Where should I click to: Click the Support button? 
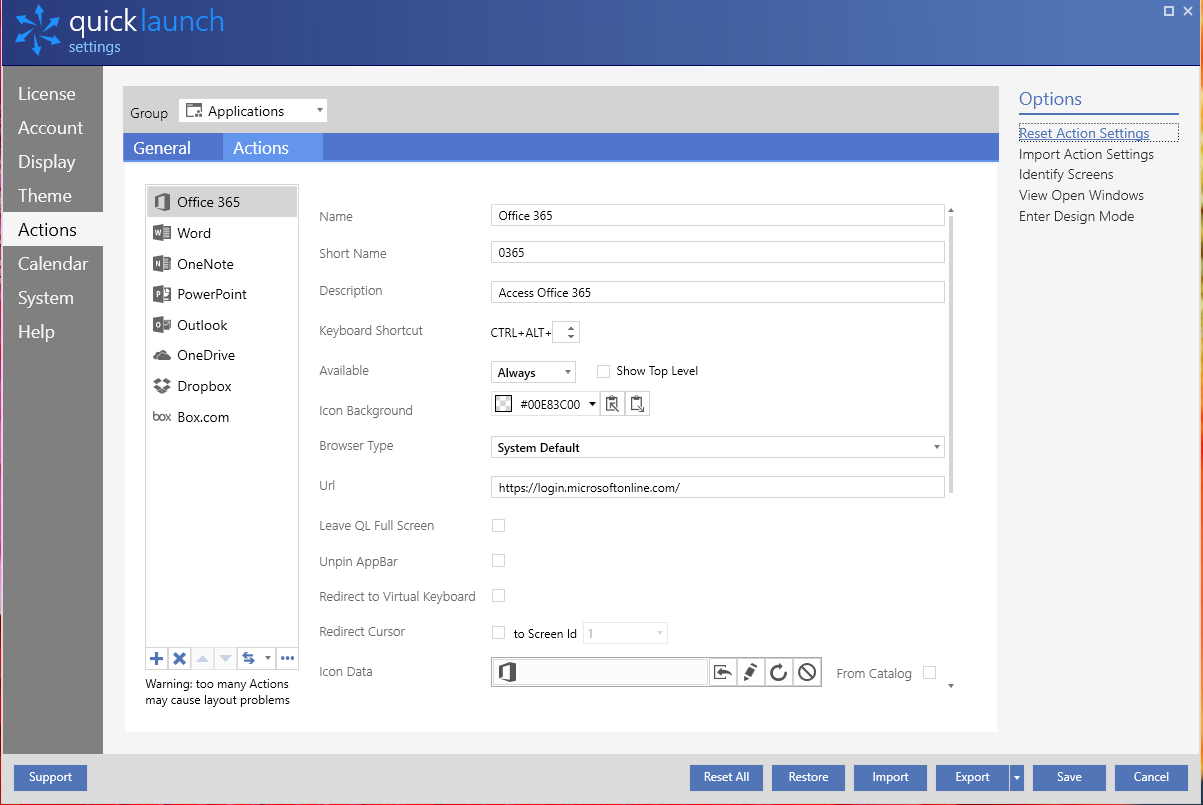[x=51, y=777]
